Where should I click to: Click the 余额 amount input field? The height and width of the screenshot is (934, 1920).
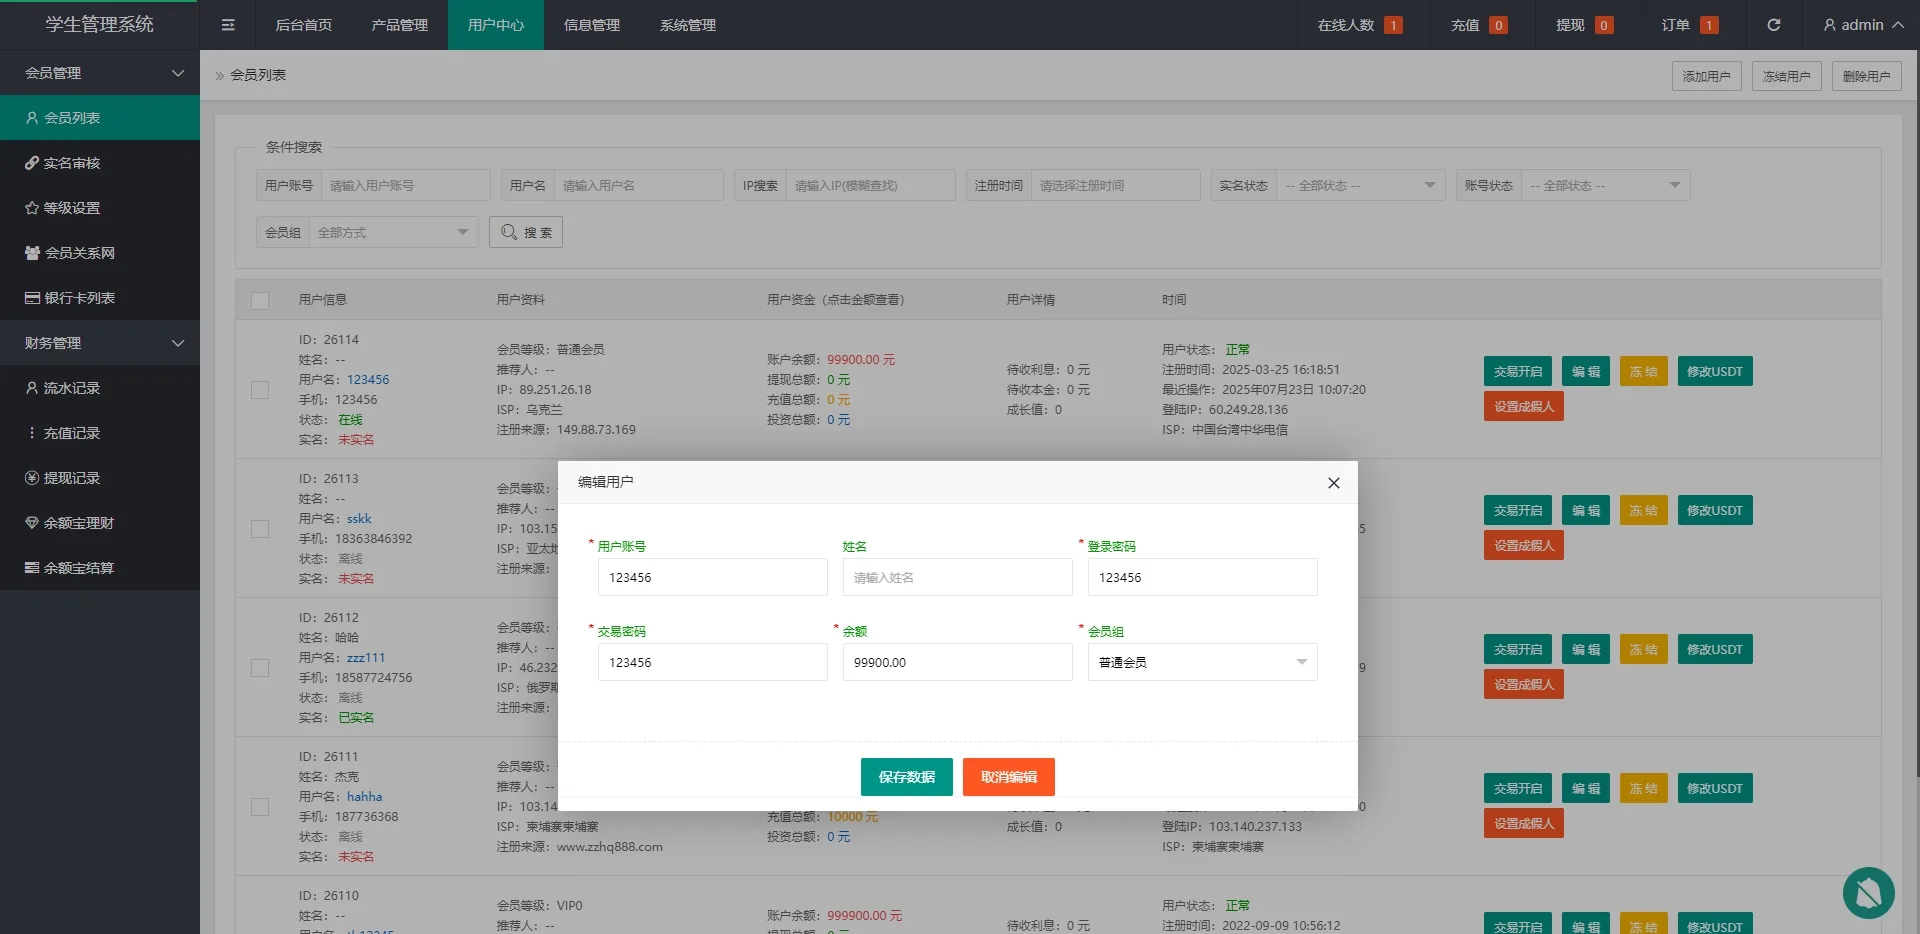click(x=957, y=662)
